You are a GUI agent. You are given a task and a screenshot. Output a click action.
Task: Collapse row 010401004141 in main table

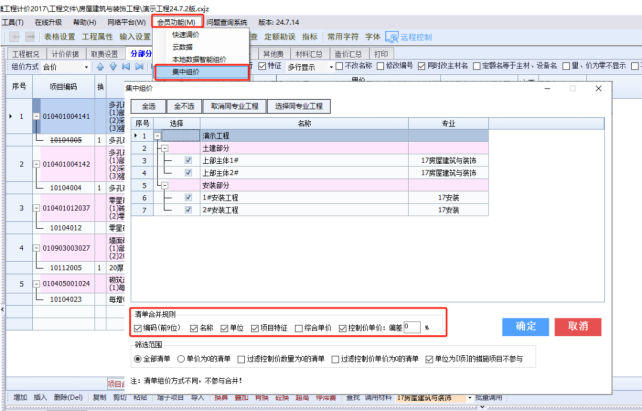36,117
